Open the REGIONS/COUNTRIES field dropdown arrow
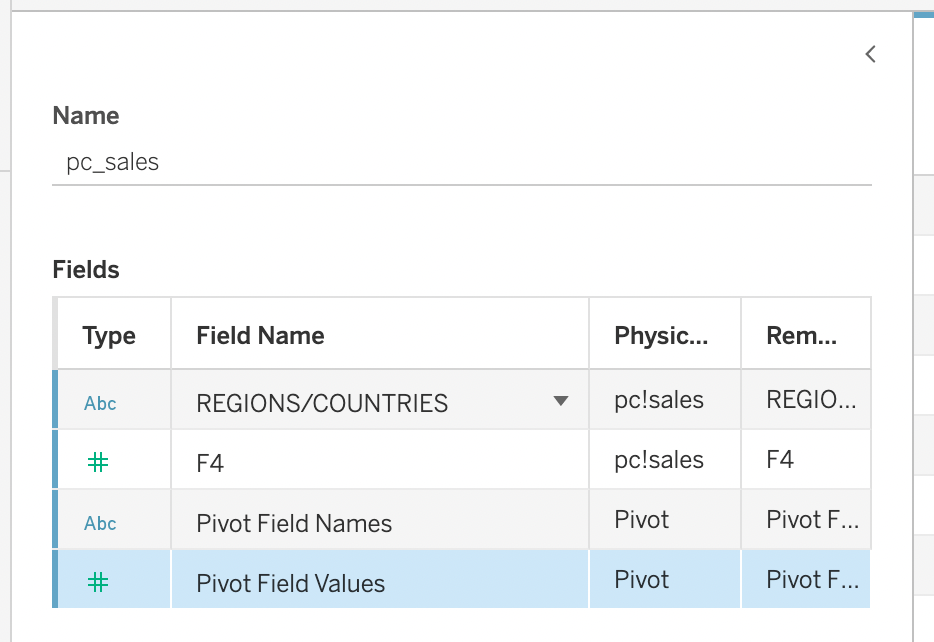Screen dimensions: 934x642 tap(561, 402)
